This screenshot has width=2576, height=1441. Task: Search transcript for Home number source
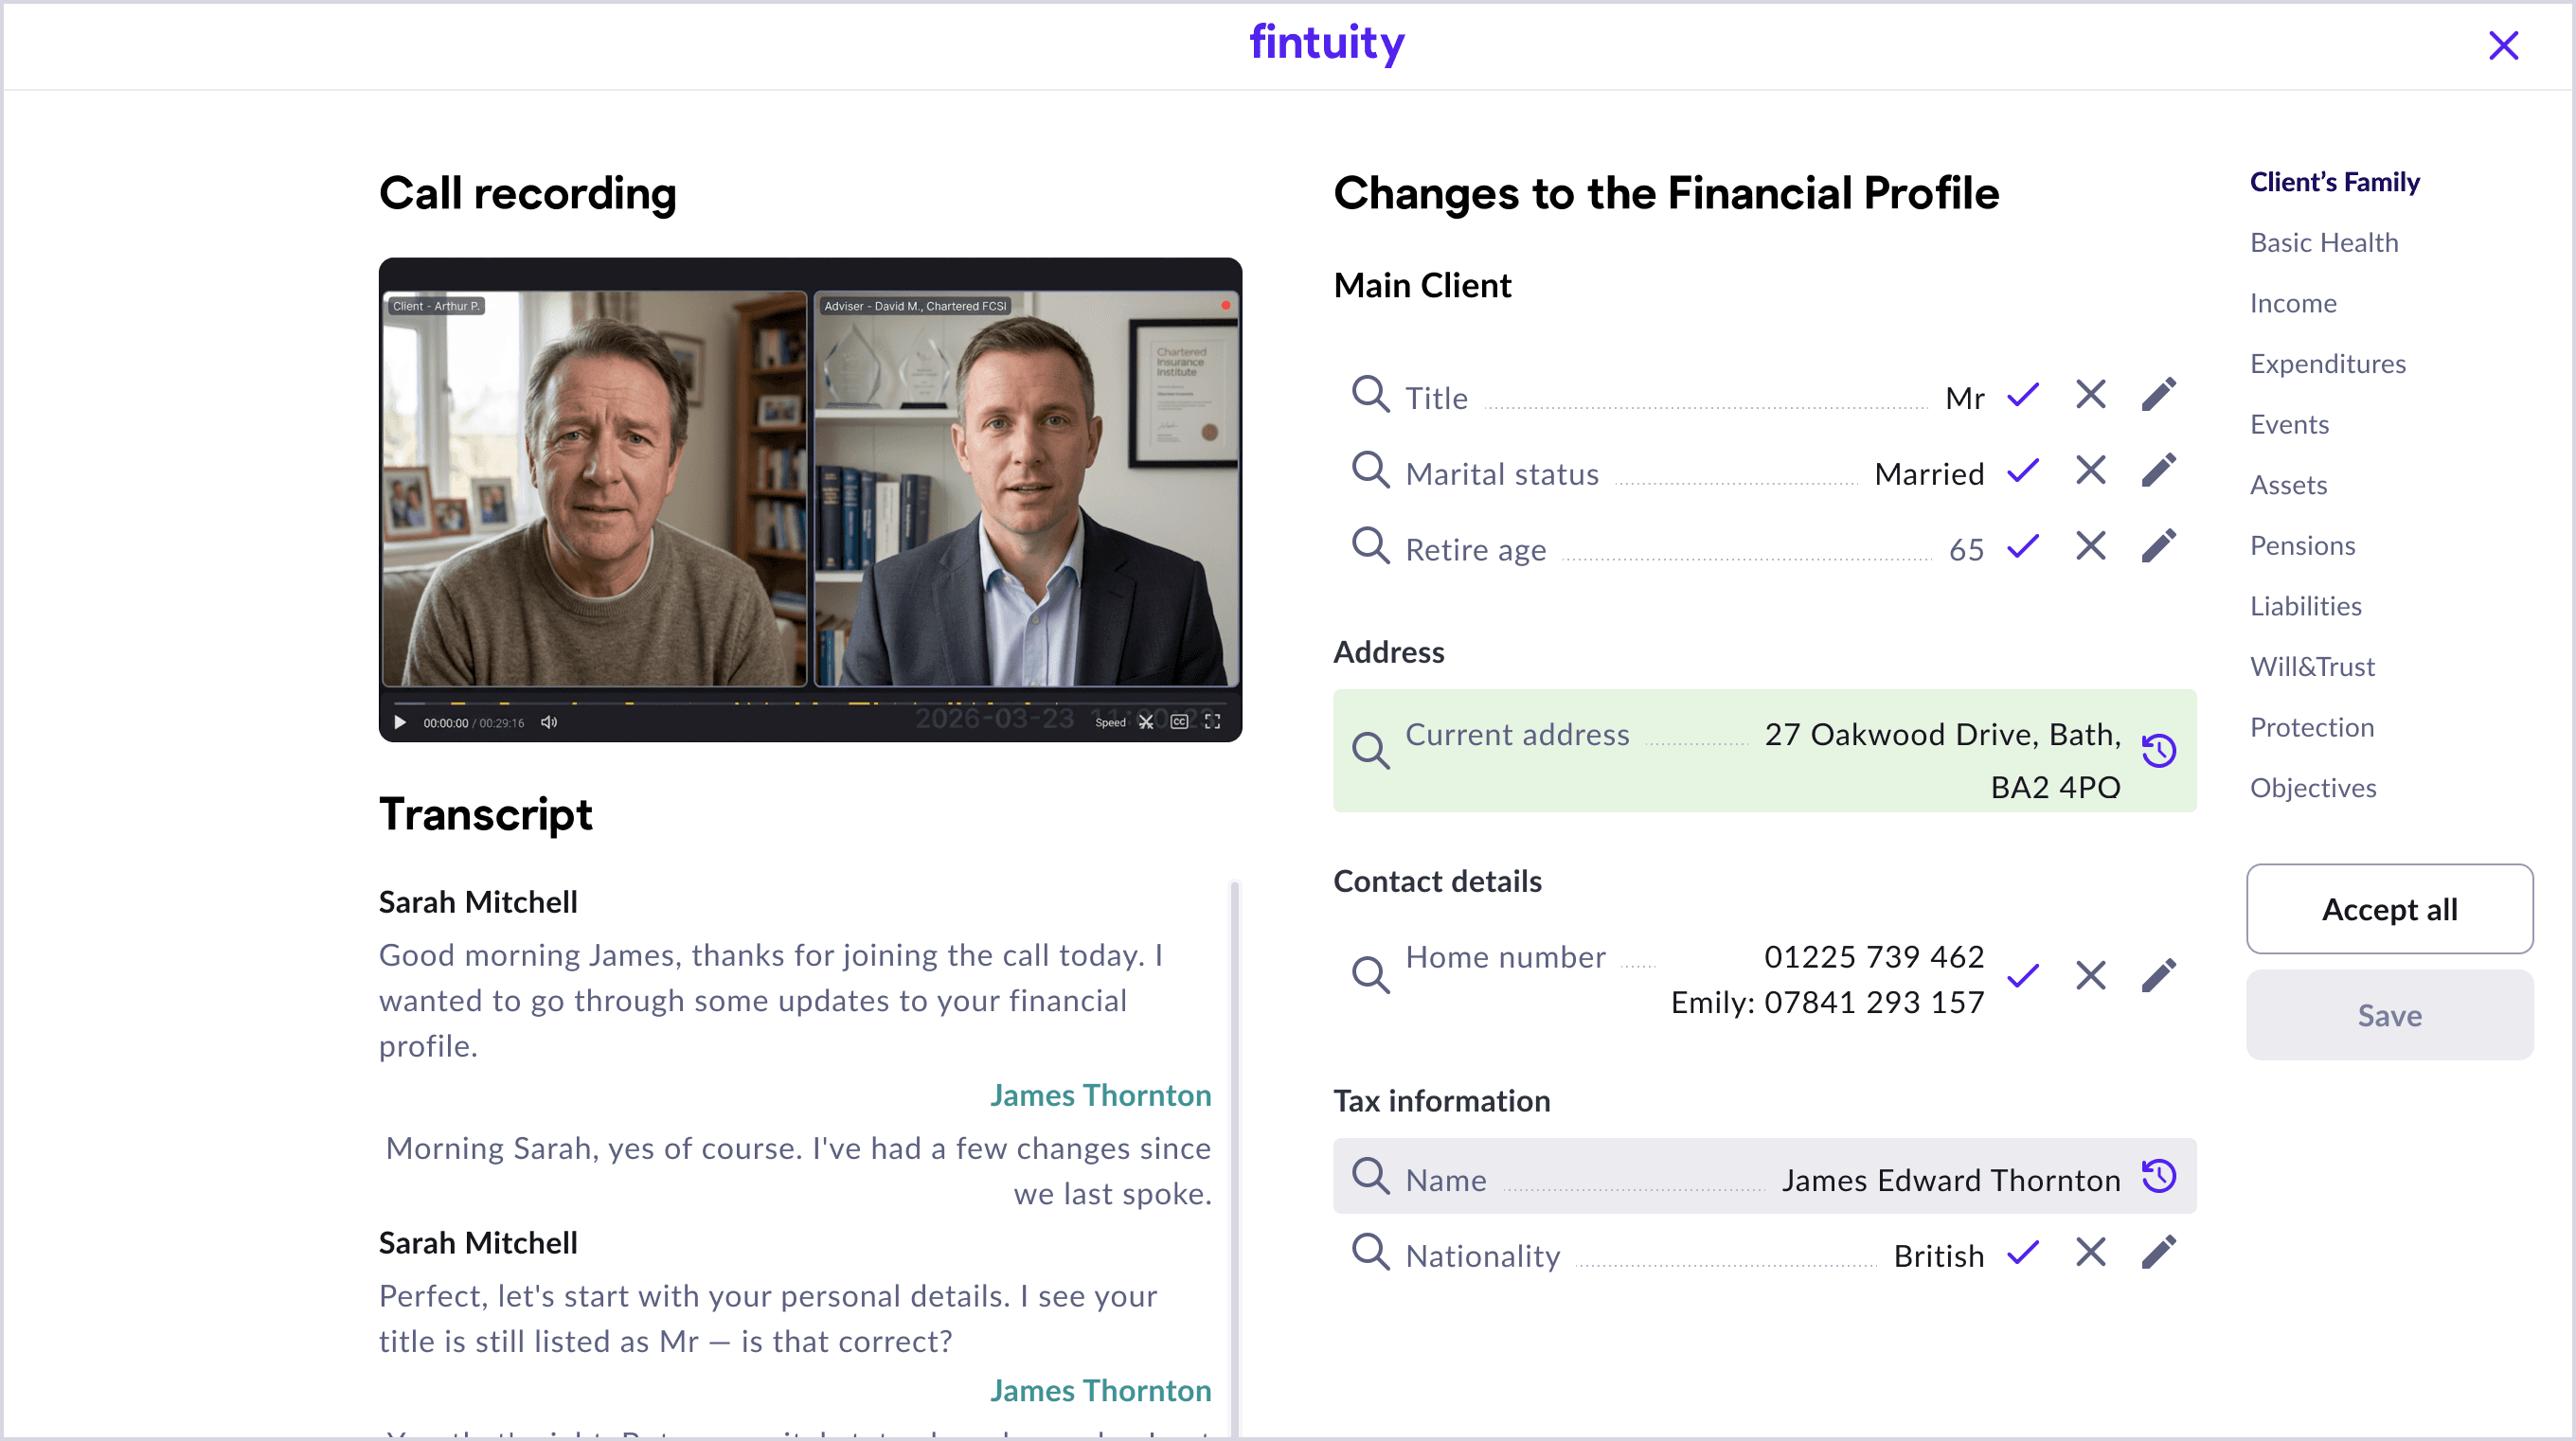tap(1370, 975)
